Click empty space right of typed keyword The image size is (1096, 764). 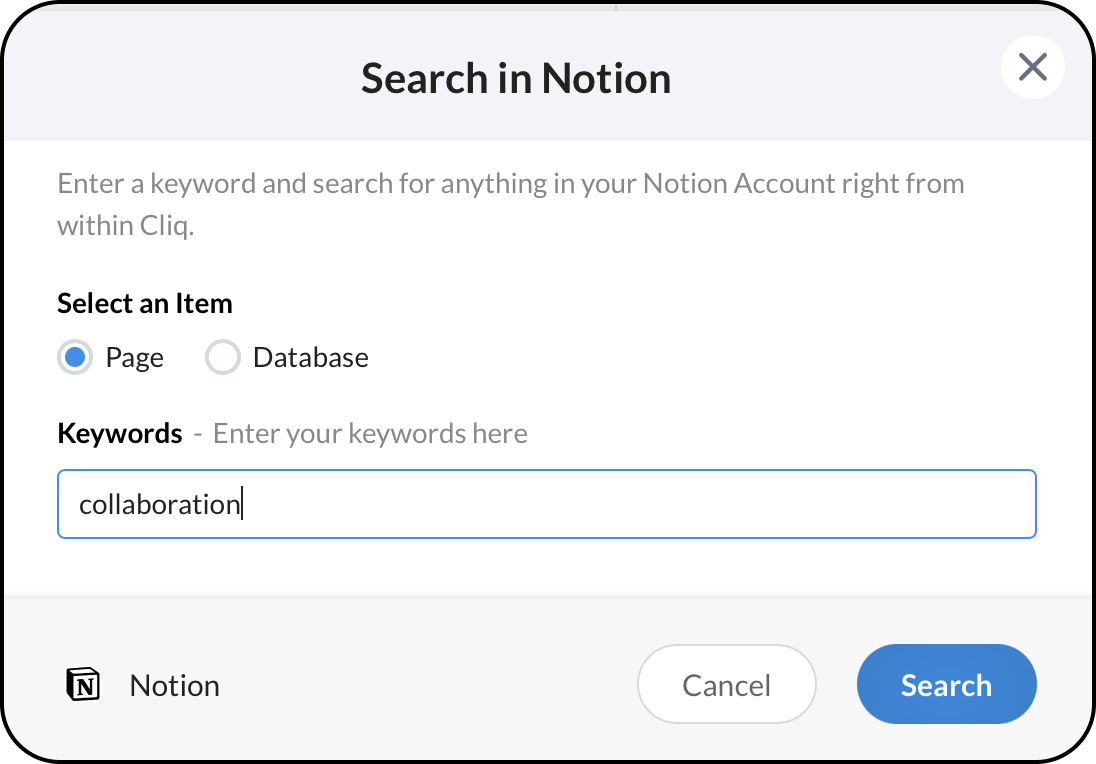pyautogui.click(x=640, y=504)
